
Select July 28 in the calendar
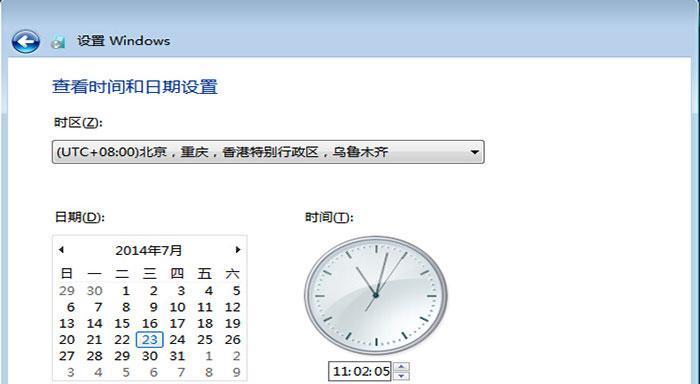tap(95, 356)
